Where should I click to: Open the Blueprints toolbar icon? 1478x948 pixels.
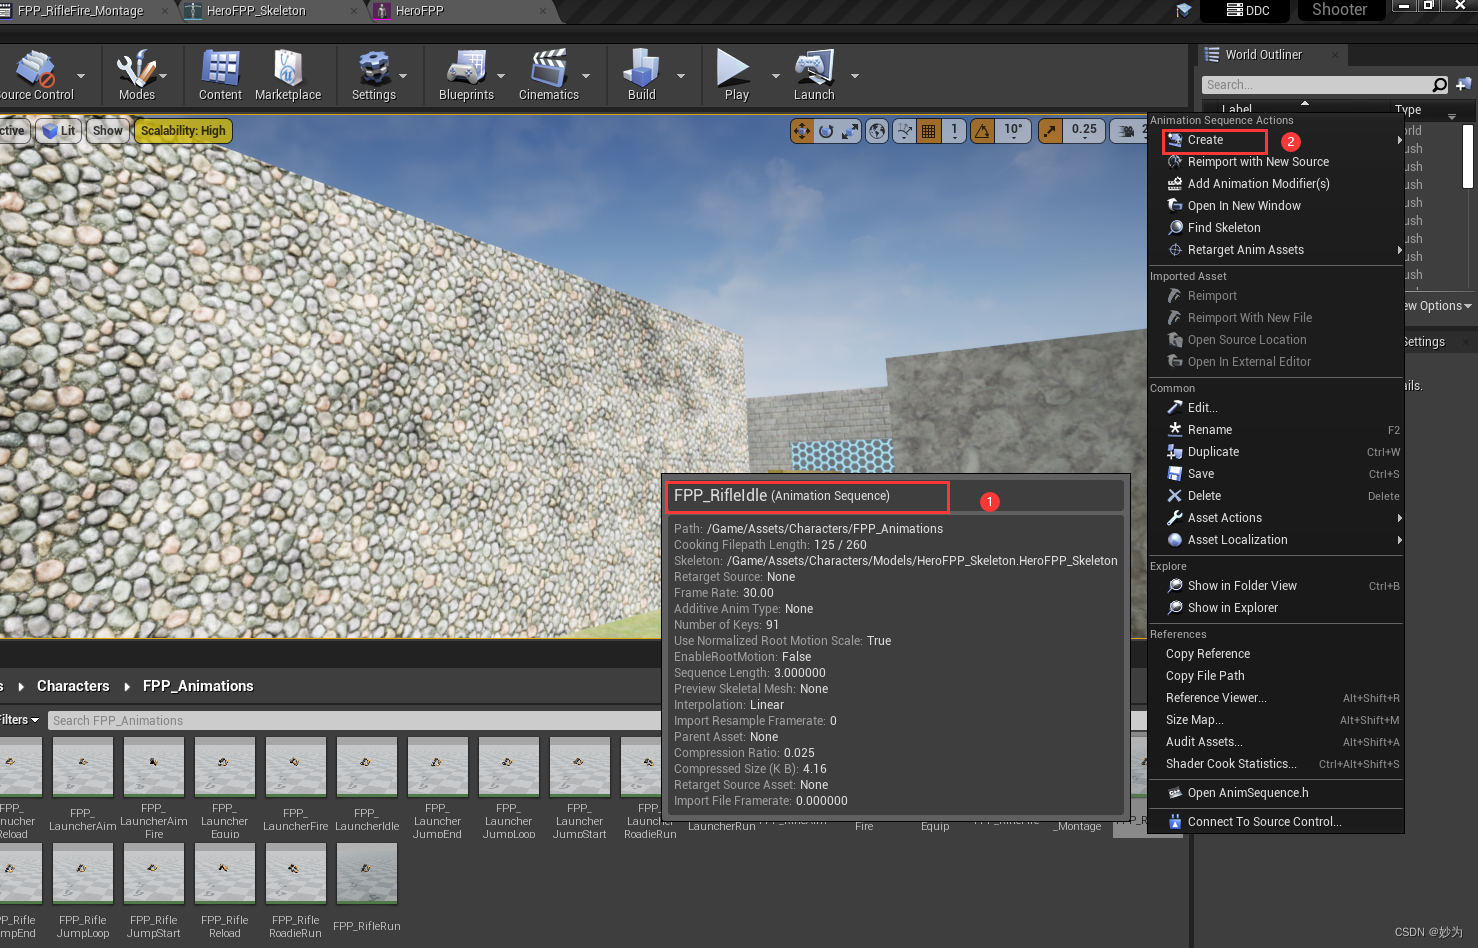point(466,75)
